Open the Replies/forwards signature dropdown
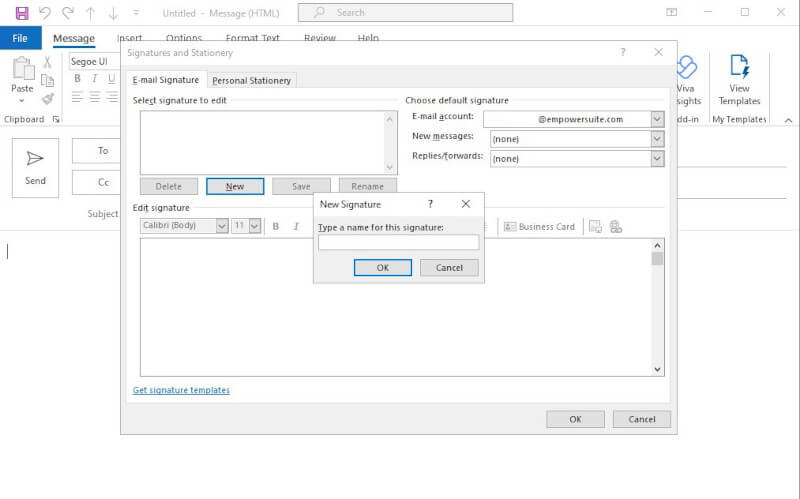 tap(656, 158)
